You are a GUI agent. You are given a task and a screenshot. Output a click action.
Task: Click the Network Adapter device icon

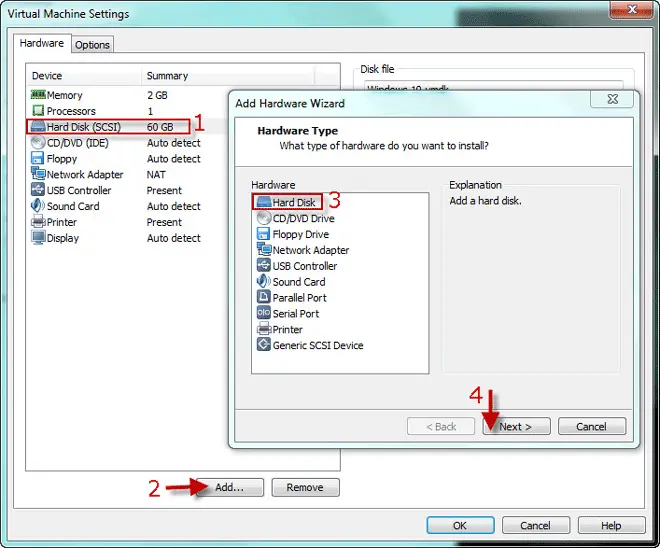pyautogui.click(x=38, y=174)
